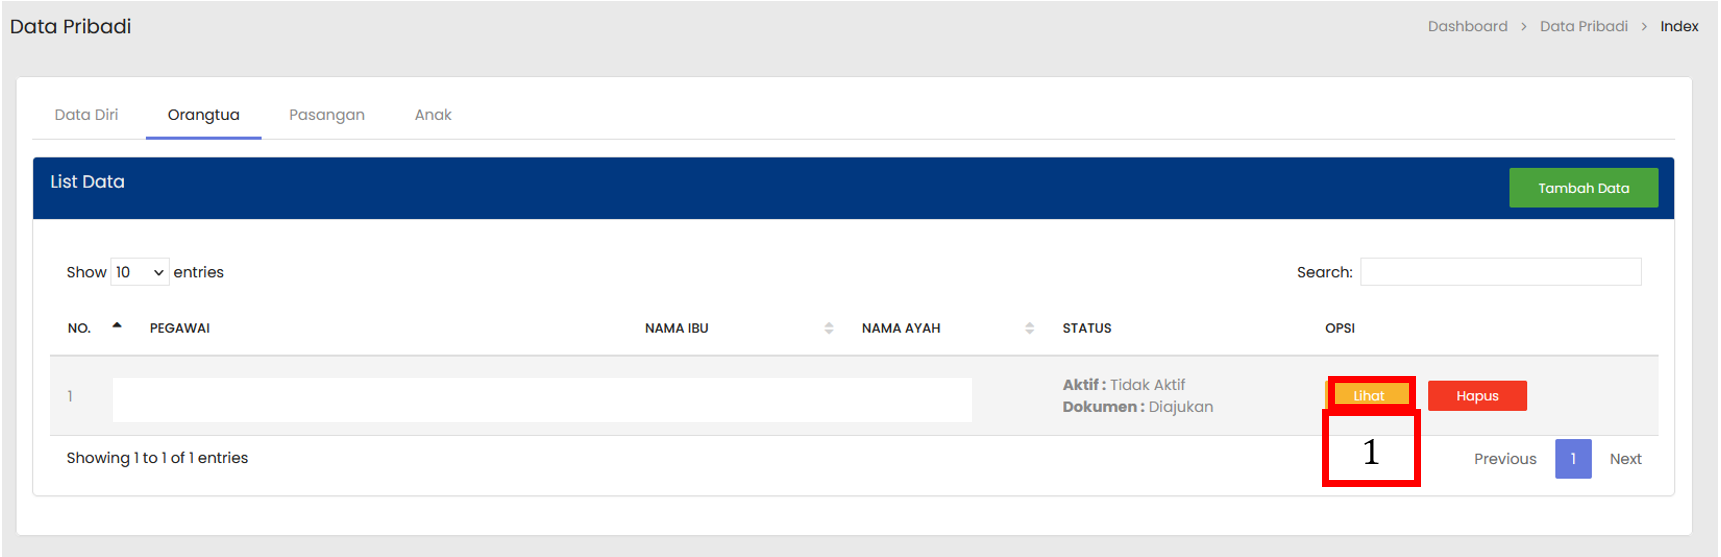Open the Show entries dropdown
This screenshot has height=557, width=1721.
(139, 272)
